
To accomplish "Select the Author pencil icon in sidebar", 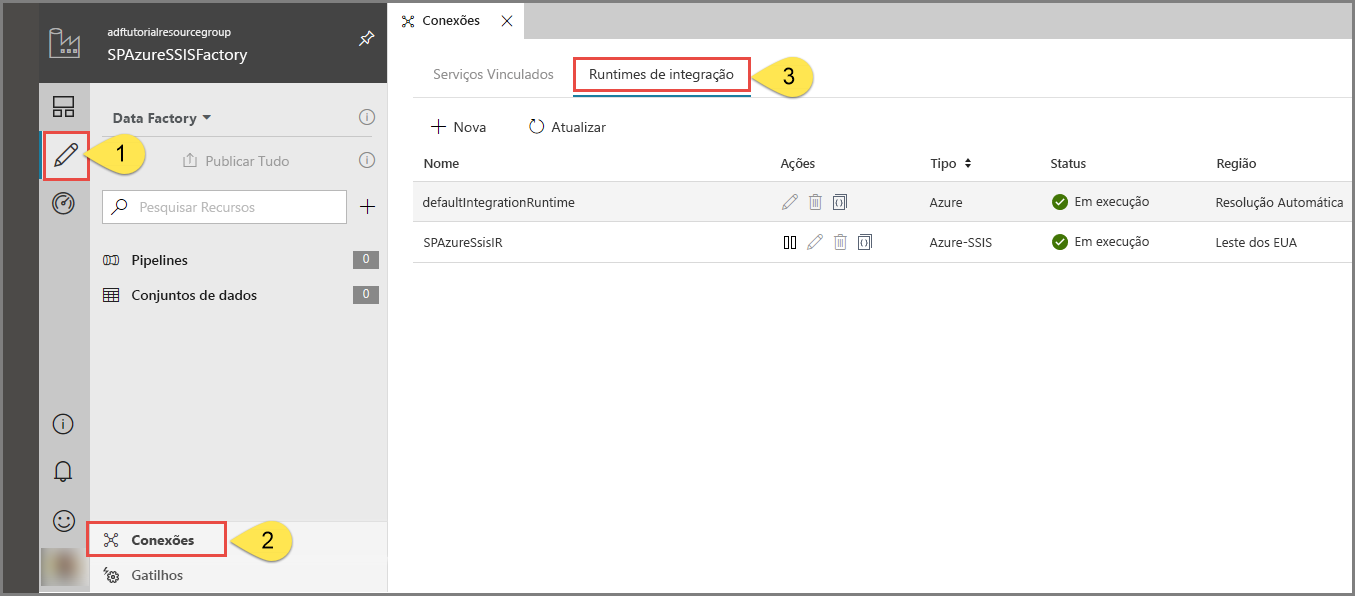I will pyautogui.click(x=65, y=156).
